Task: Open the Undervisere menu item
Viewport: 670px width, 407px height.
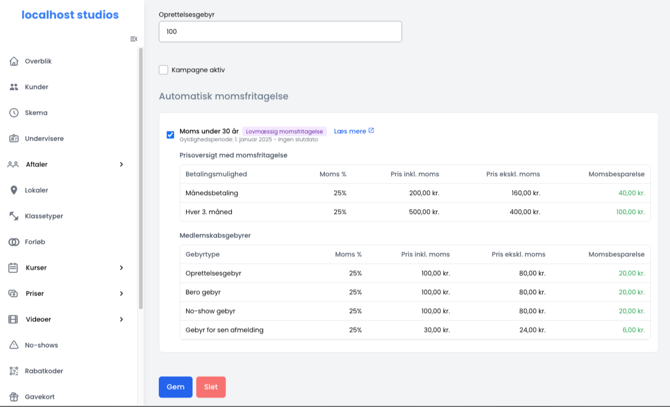Action: tap(44, 139)
